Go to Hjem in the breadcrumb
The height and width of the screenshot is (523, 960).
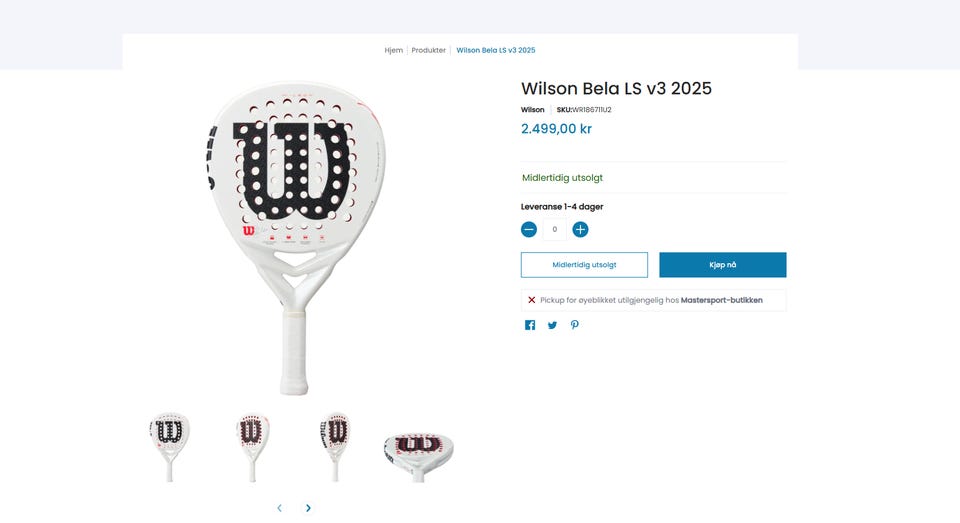(x=393, y=50)
